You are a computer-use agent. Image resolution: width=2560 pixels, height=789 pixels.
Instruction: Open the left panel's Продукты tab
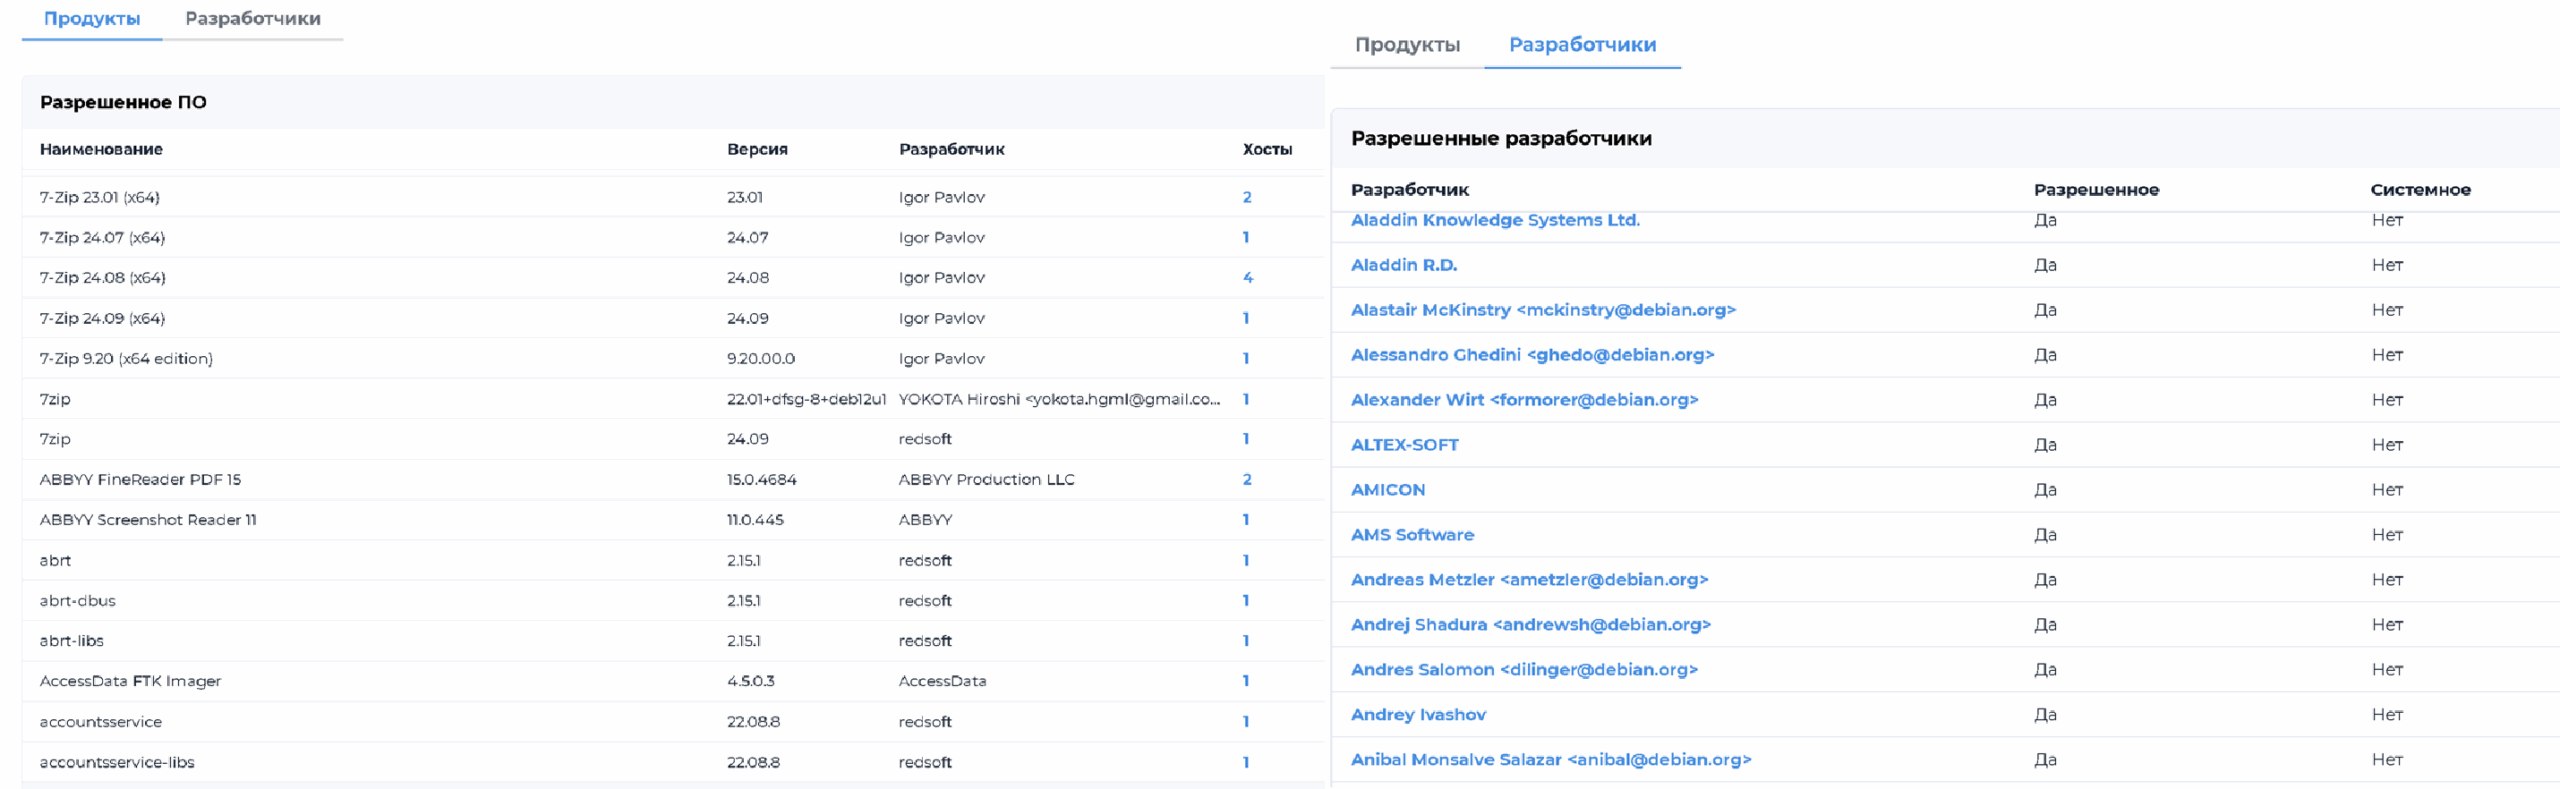tap(92, 19)
